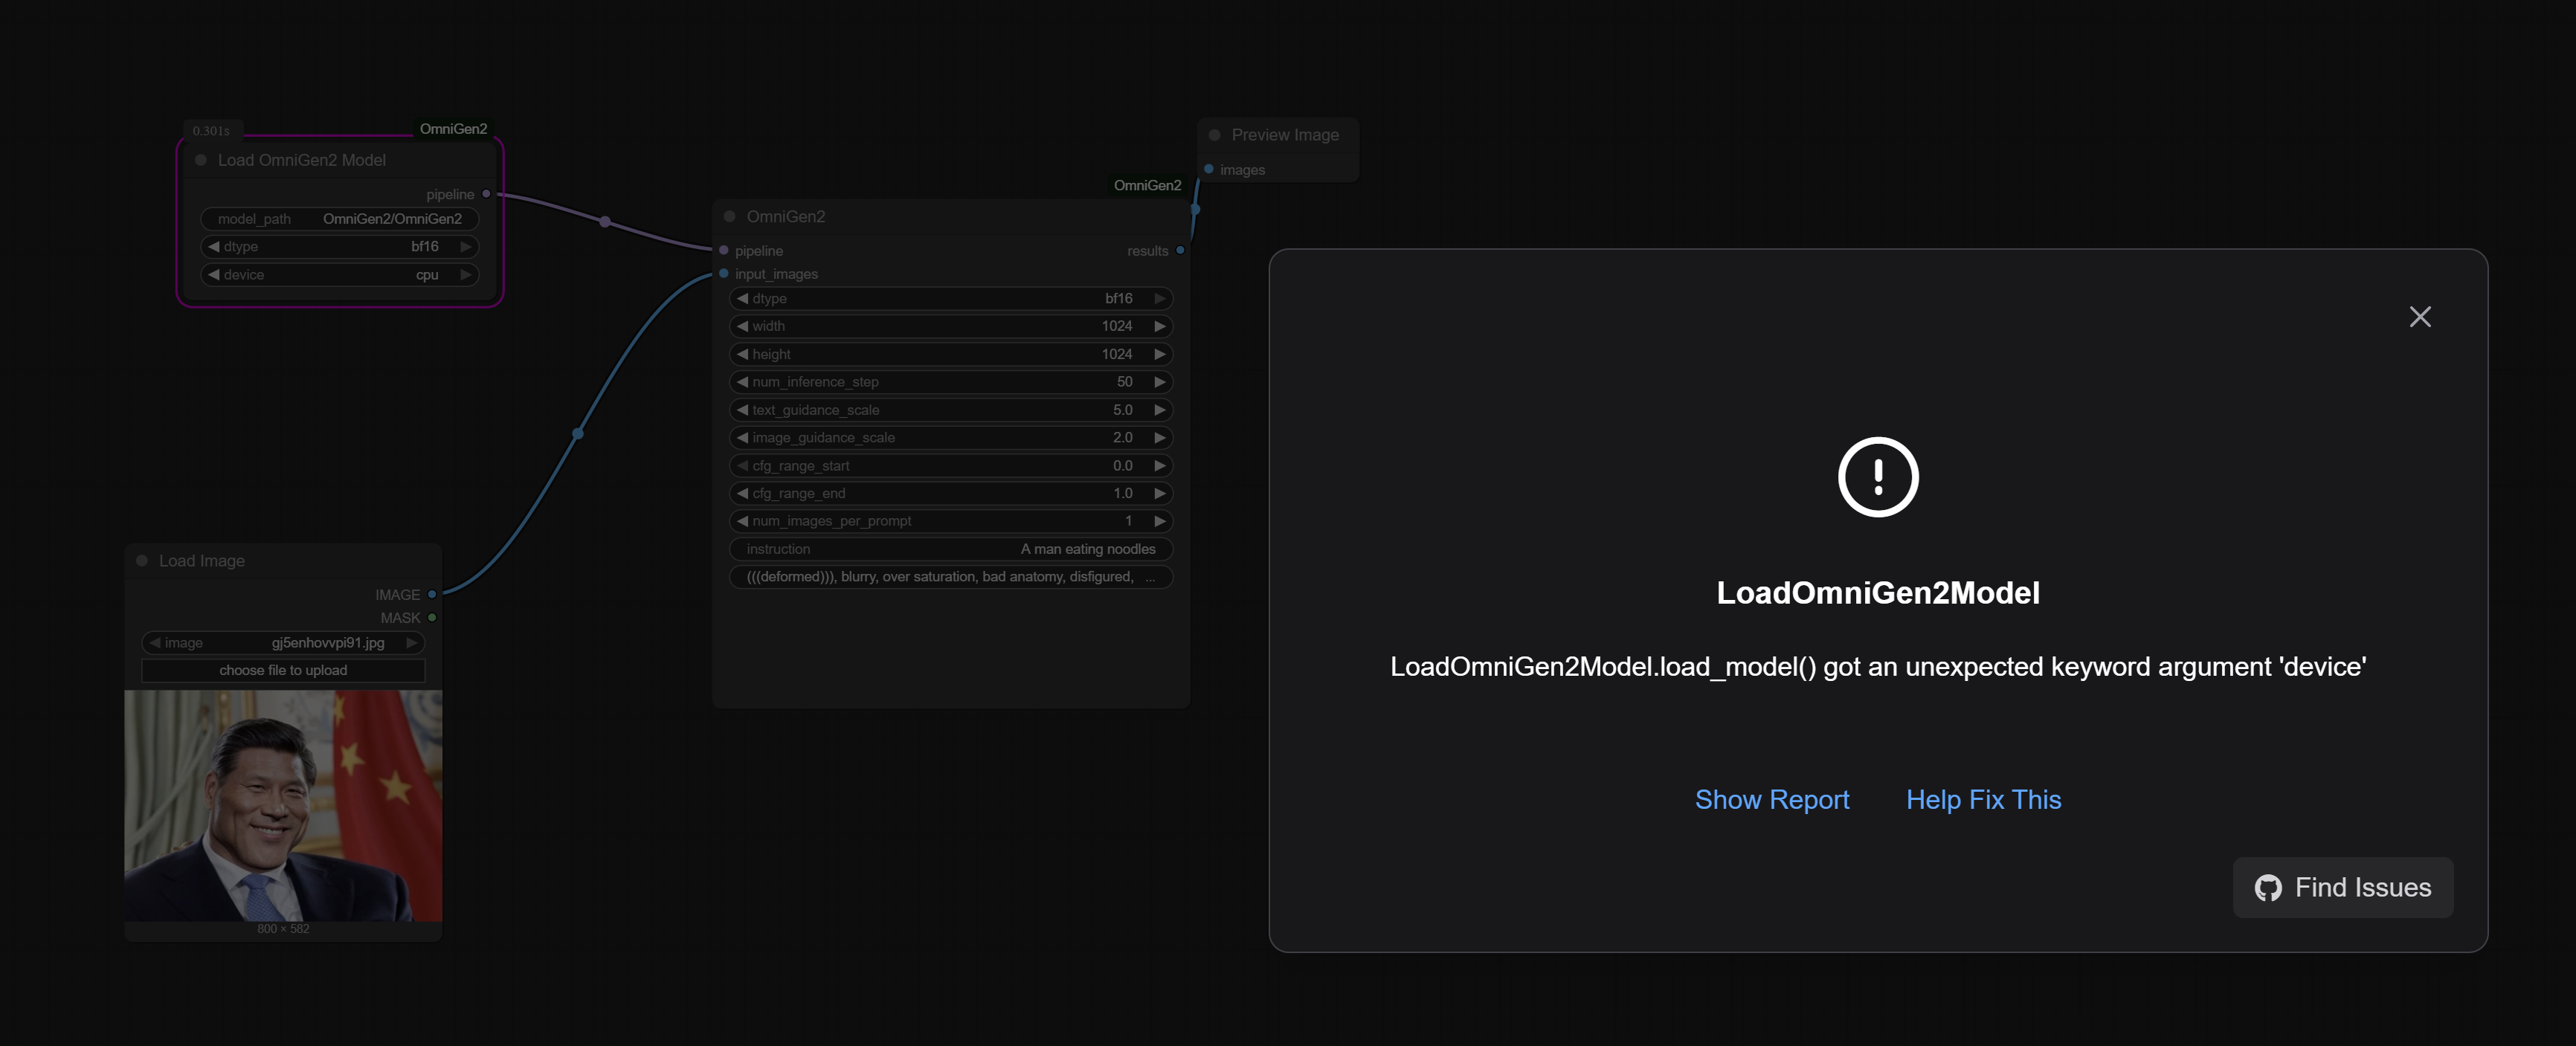Decrease num_images_per_prompt value

[x=742, y=521]
